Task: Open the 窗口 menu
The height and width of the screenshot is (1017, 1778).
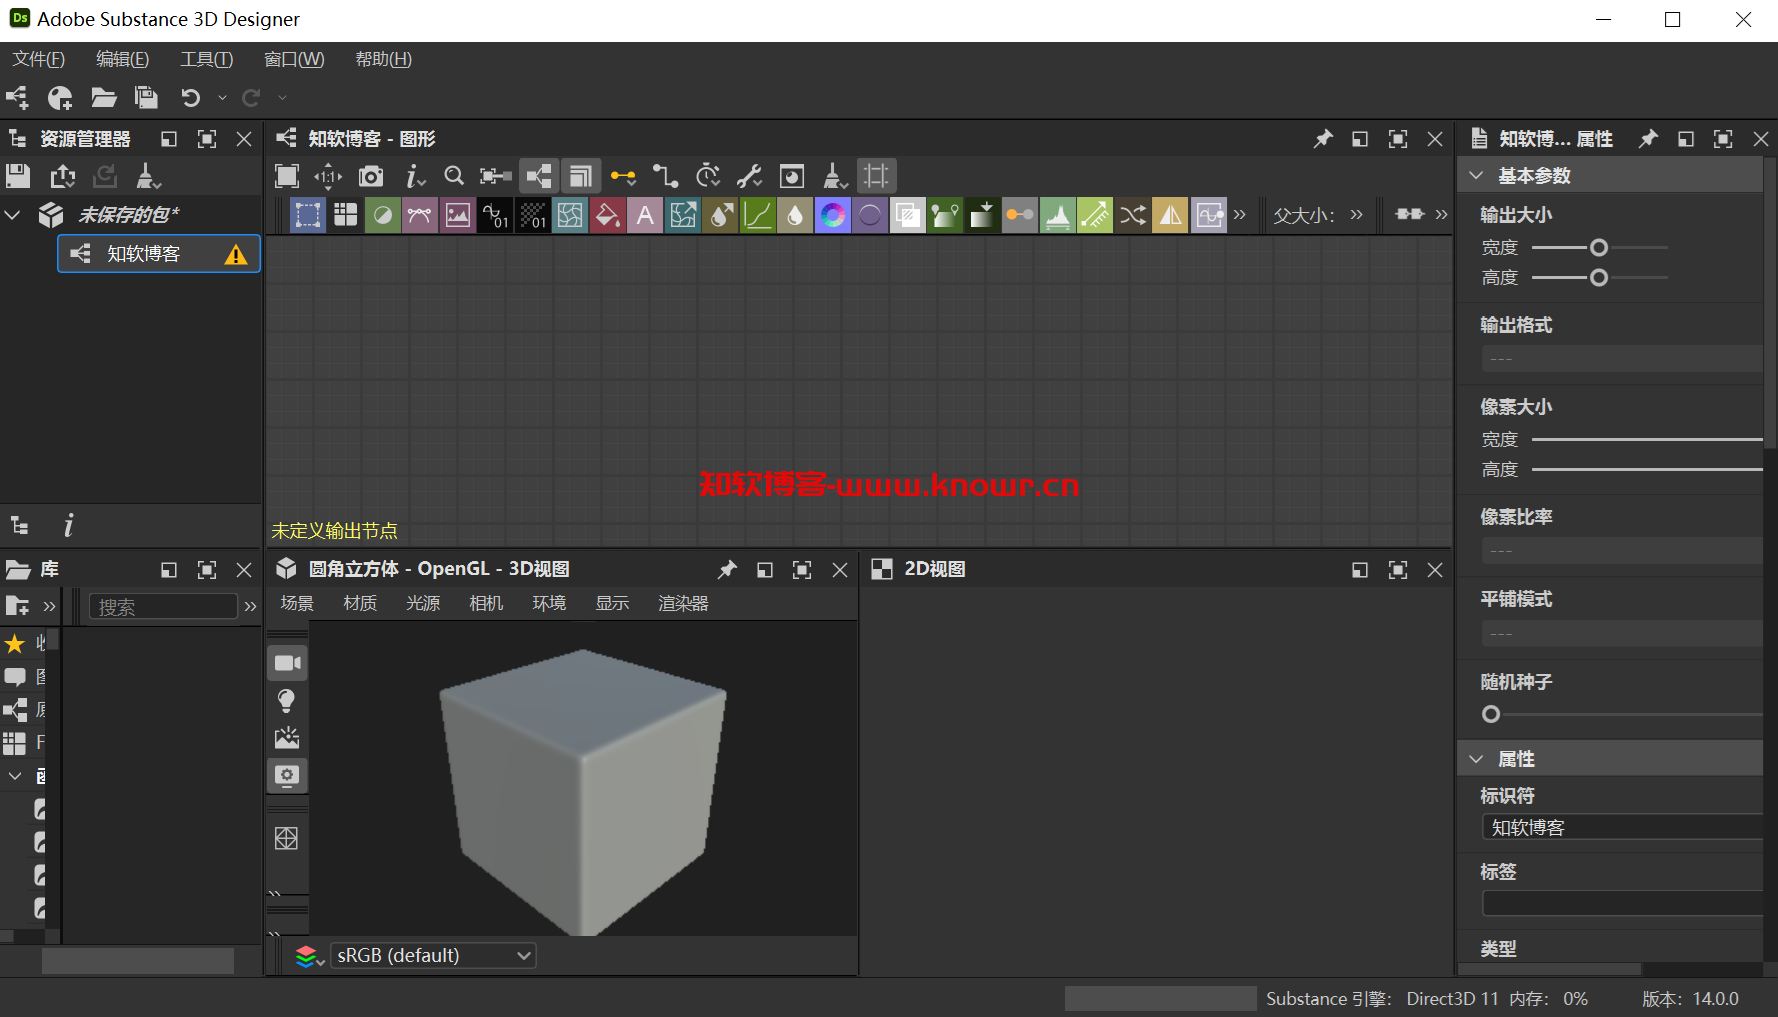Action: [294, 59]
